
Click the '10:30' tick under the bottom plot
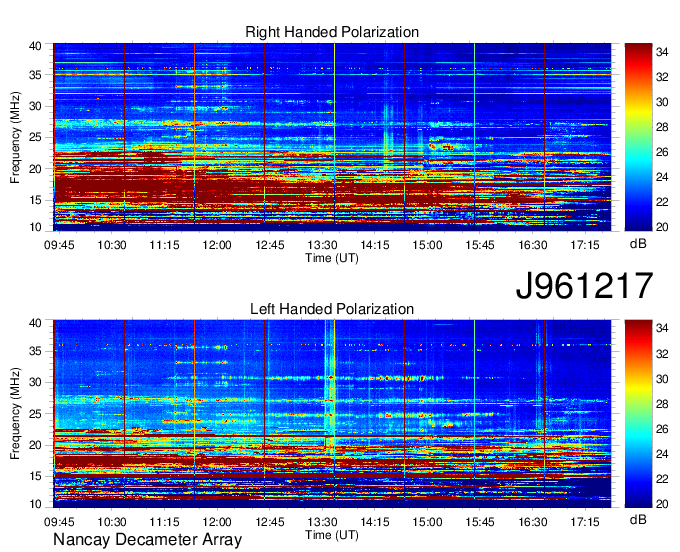[x=111, y=522]
